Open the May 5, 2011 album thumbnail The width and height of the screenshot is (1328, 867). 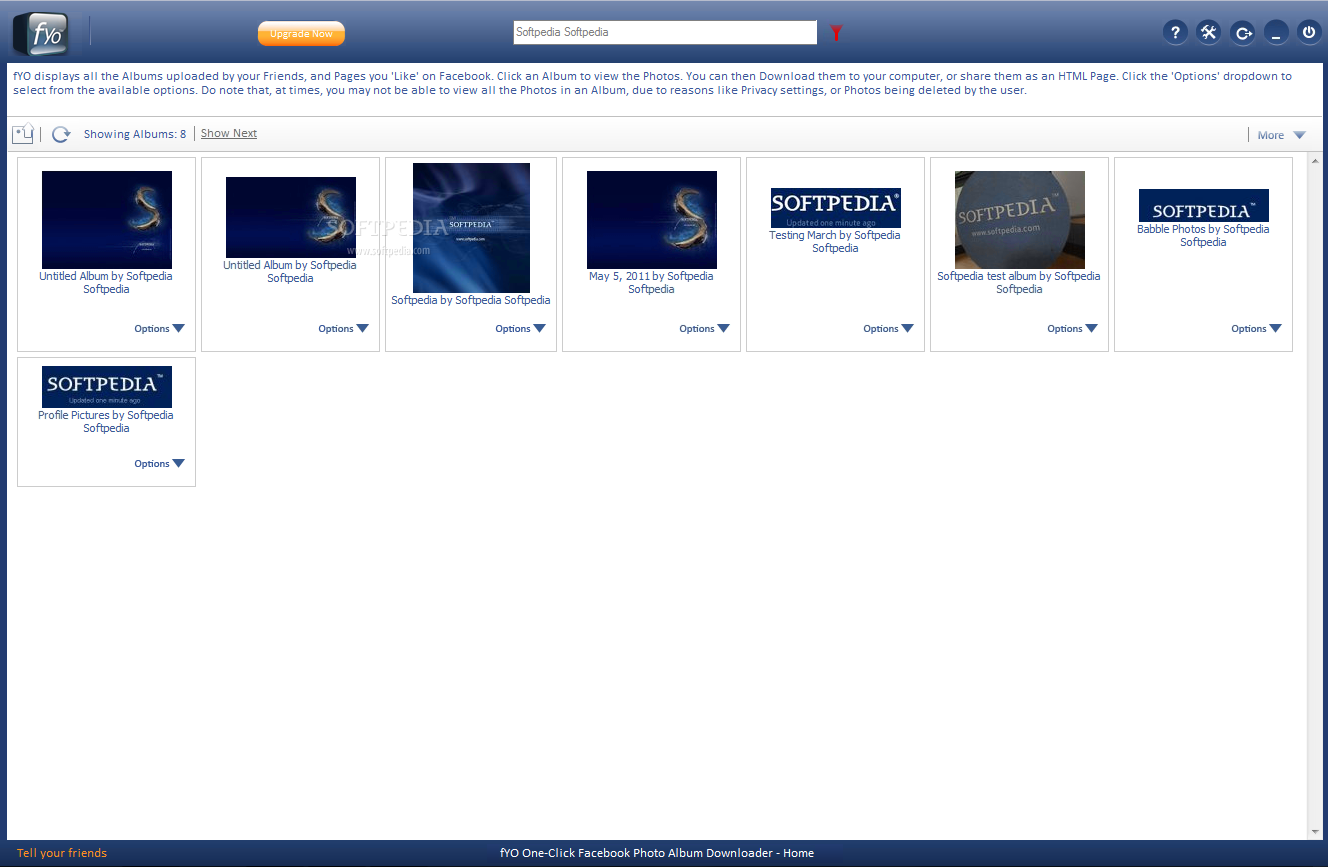tap(652, 220)
